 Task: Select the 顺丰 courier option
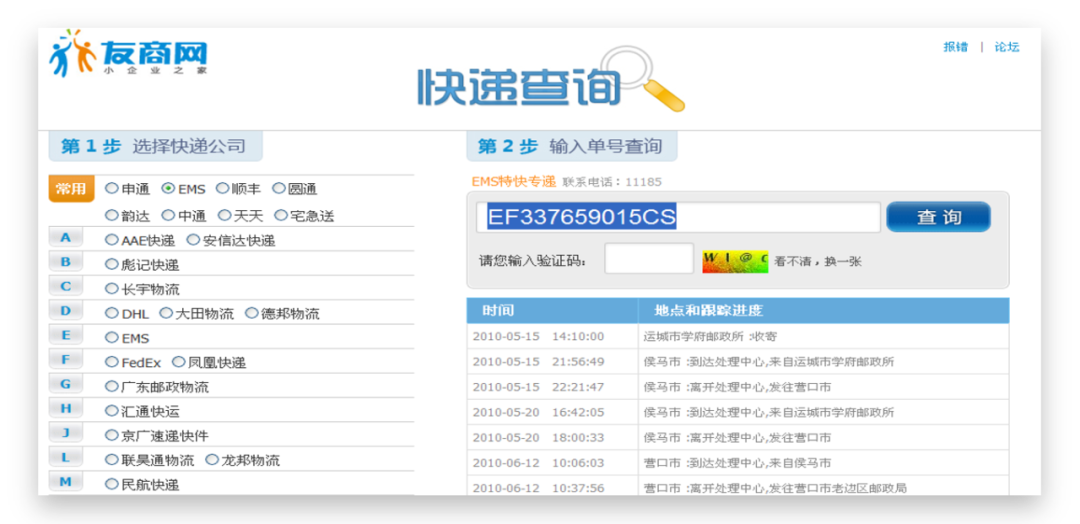coord(222,188)
